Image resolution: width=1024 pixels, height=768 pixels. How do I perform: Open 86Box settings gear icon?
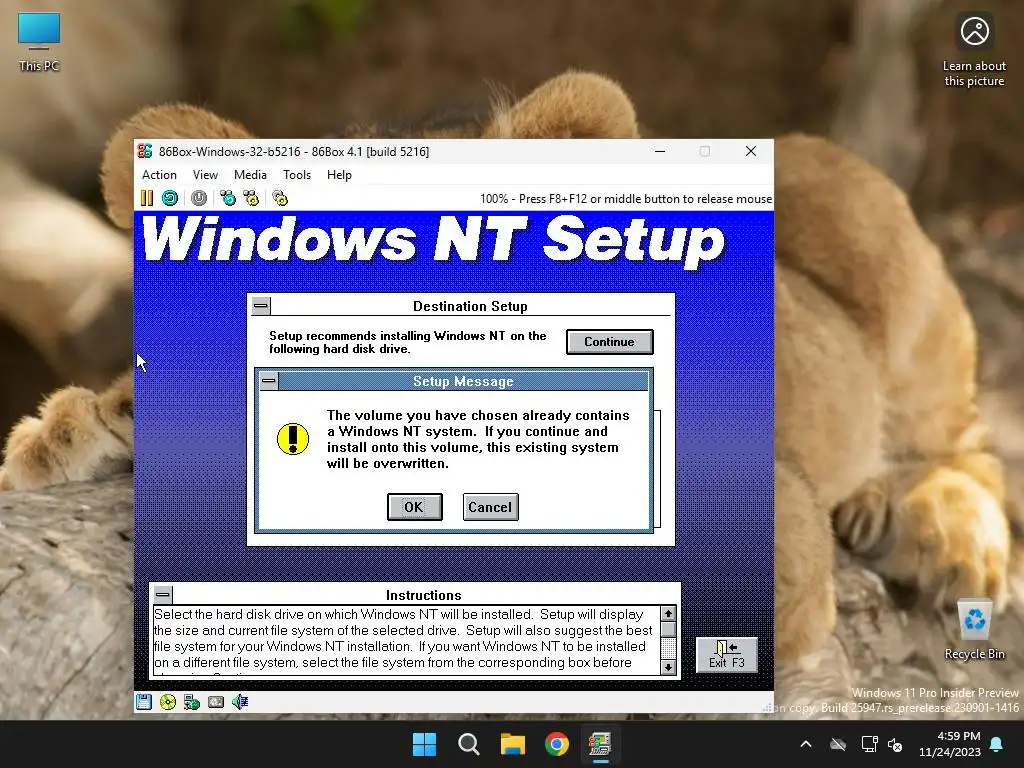(280, 198)
